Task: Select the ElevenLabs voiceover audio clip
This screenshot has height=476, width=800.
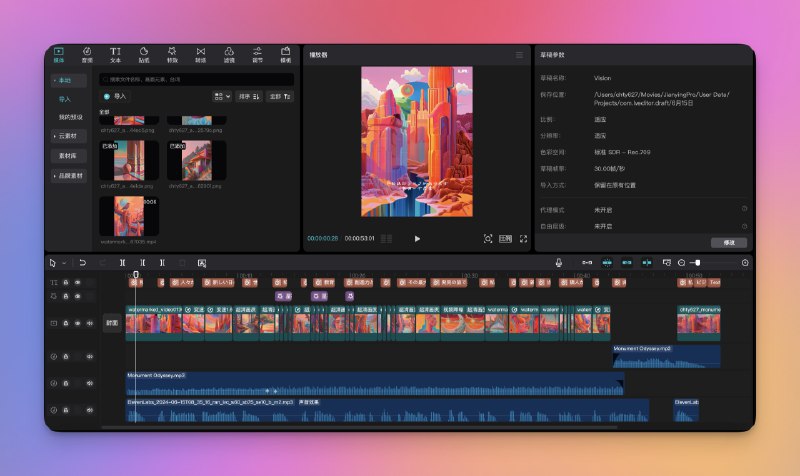Action: (x=387, y=410)
